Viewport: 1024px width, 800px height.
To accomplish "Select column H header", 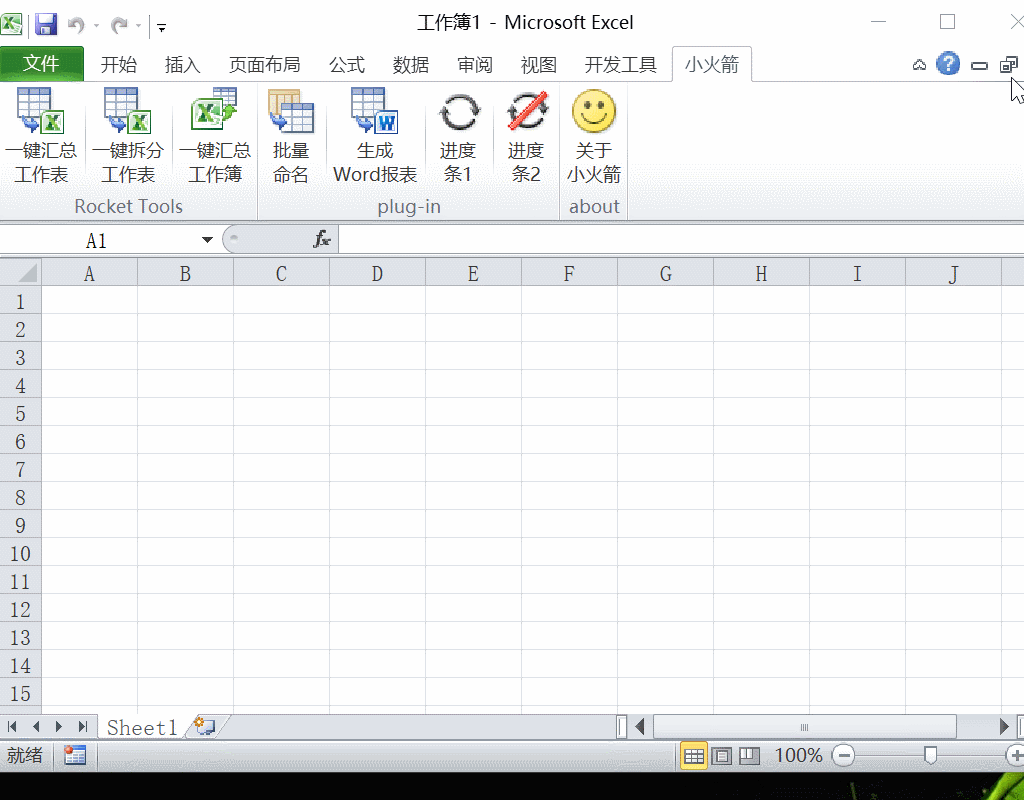I will coord(761,272).
